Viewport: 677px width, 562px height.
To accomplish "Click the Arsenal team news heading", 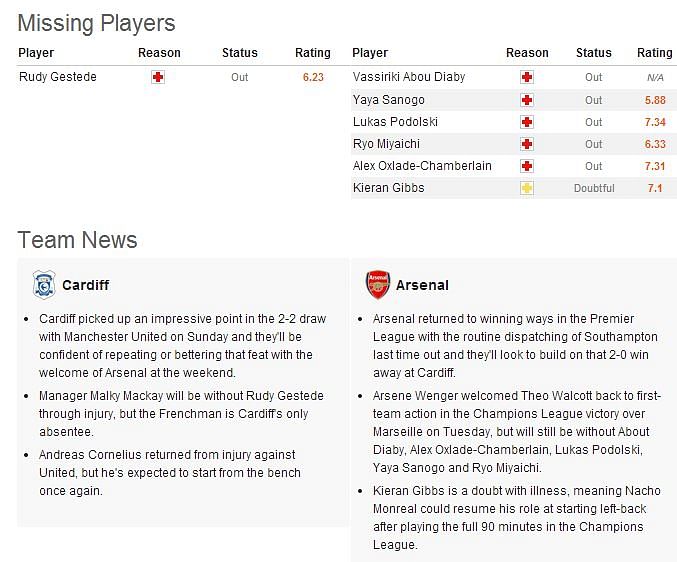I will click(422, 285).
